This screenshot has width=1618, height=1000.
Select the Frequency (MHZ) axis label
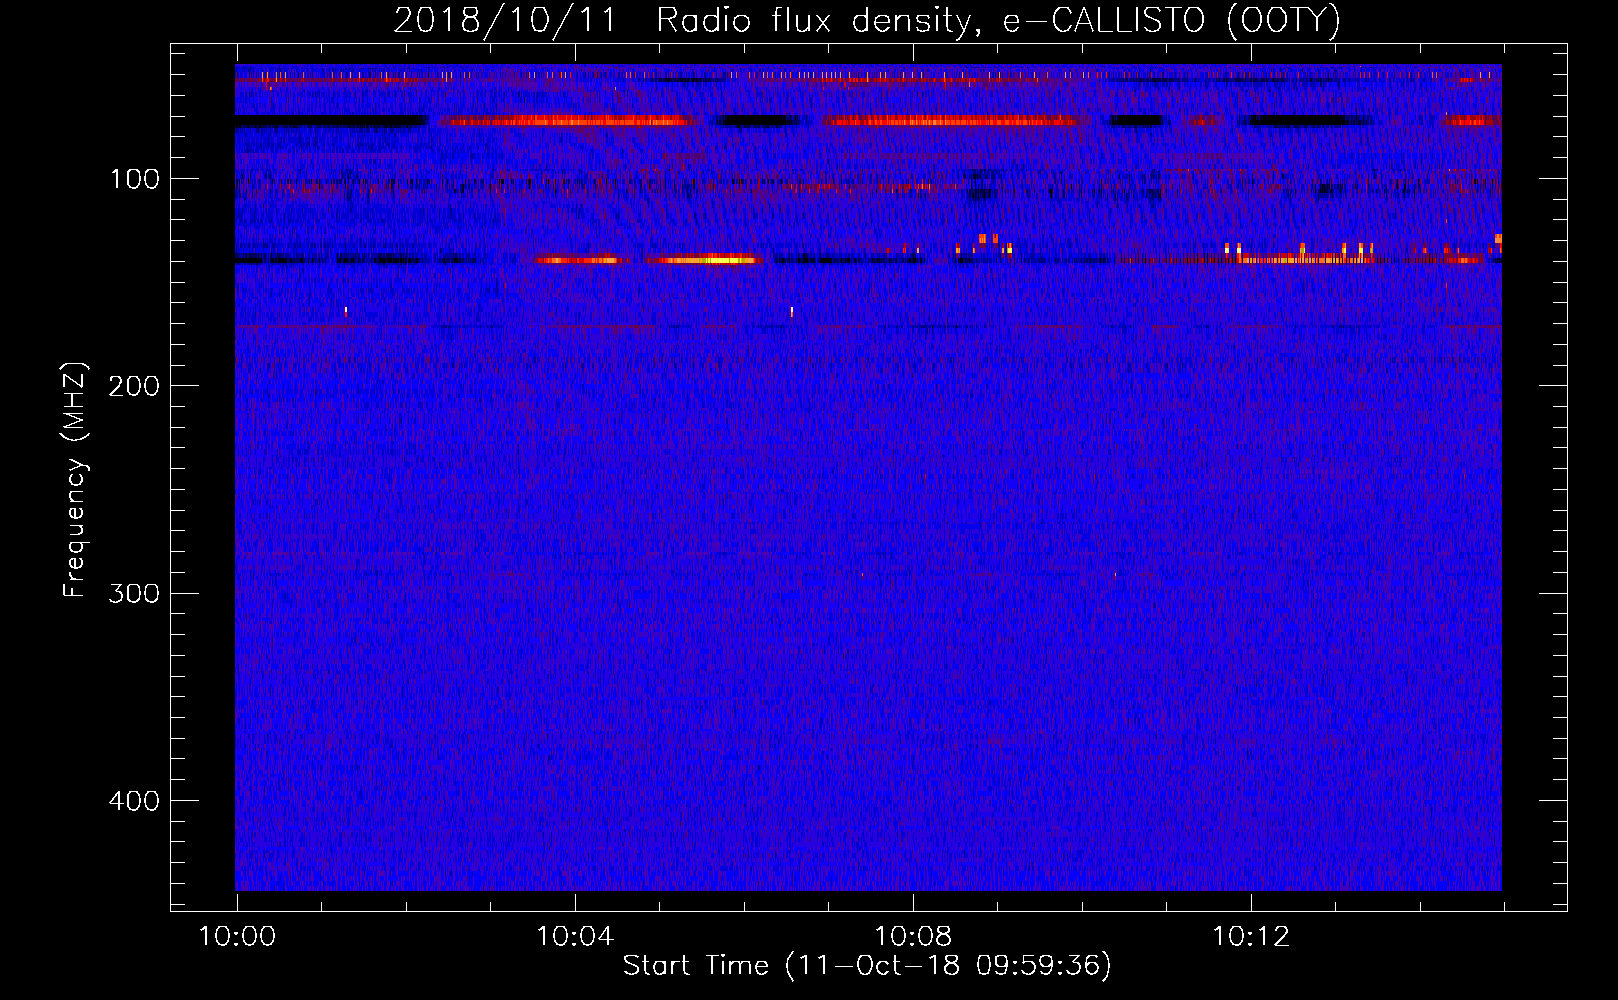75,480
